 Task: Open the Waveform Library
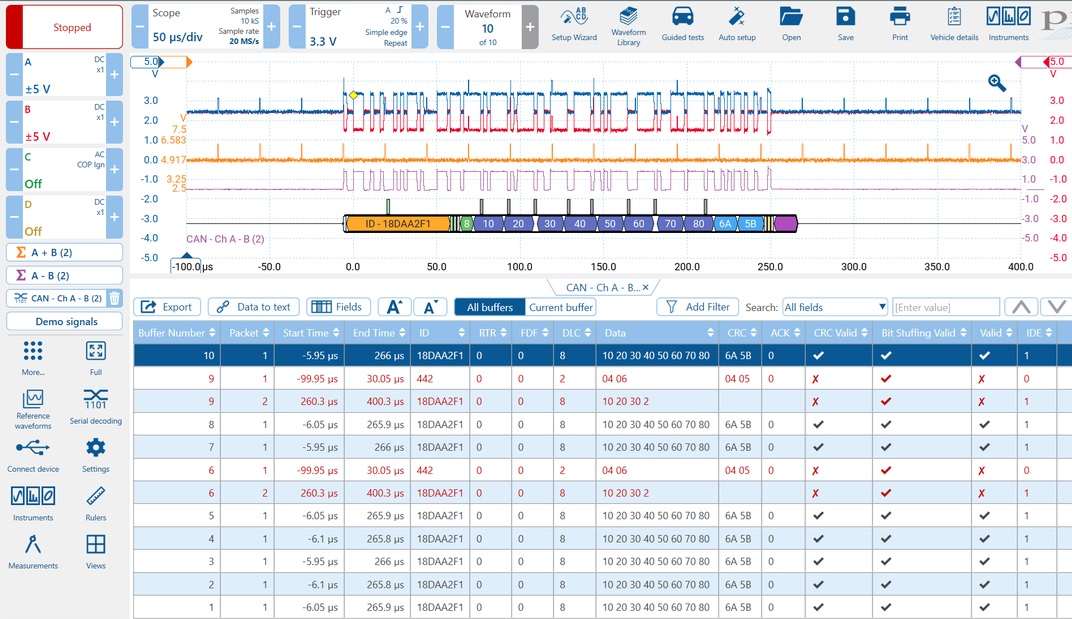pos(628,26)
